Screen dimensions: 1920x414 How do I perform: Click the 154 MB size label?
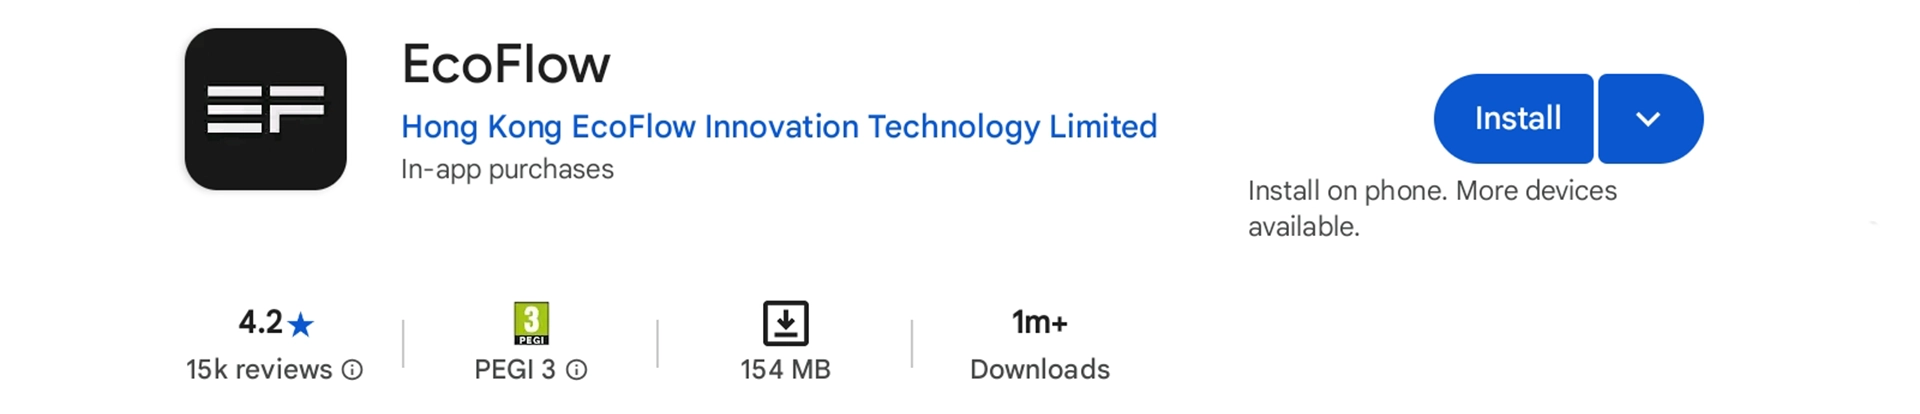[785, 370]
